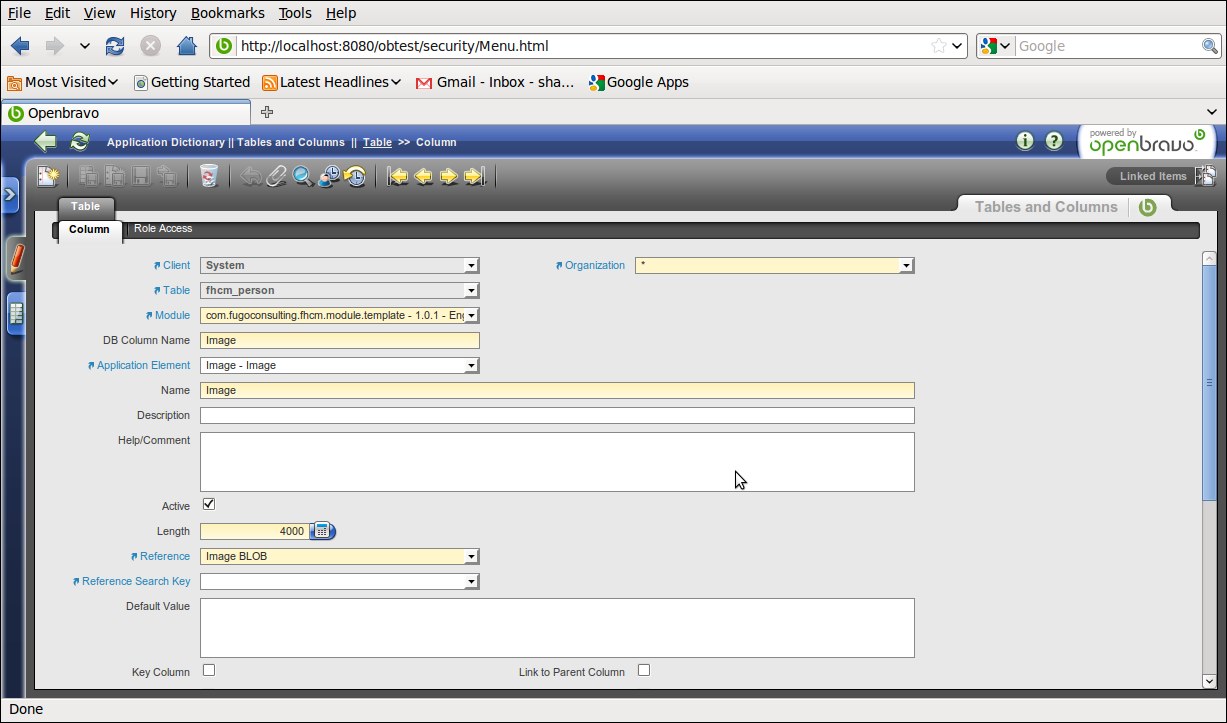This screenshot has height=723, width=1227.
Task: Navigate to the first record with the arrow icon
Action: 398,176
